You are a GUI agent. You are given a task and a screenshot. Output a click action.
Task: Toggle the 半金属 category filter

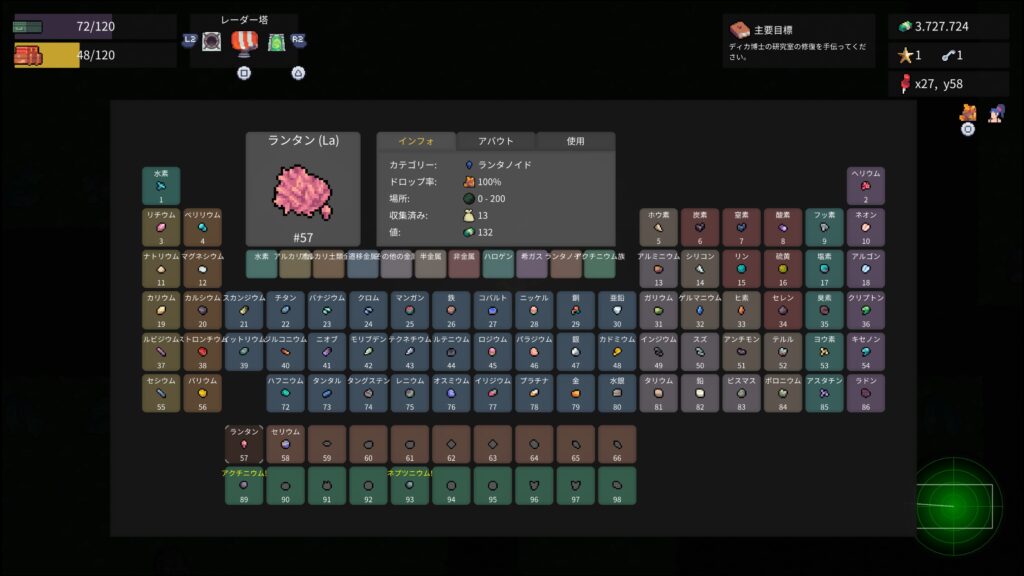(430, 264)
